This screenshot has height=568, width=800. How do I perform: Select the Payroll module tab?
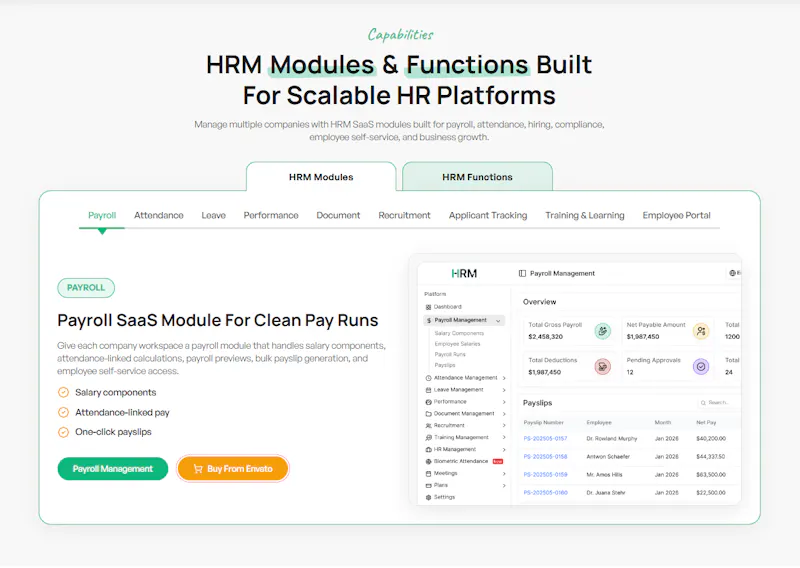click(102, 215)
